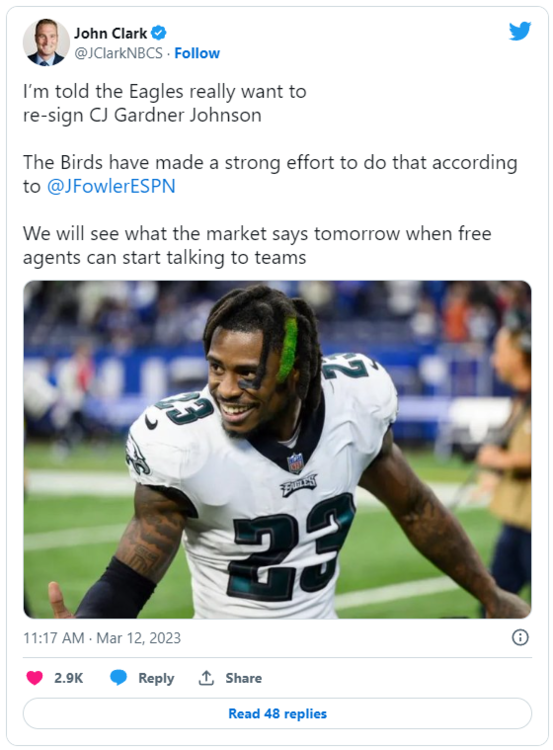Click the Share label
The height and width of the screenshot is (750, 553).
coord(243,678)
